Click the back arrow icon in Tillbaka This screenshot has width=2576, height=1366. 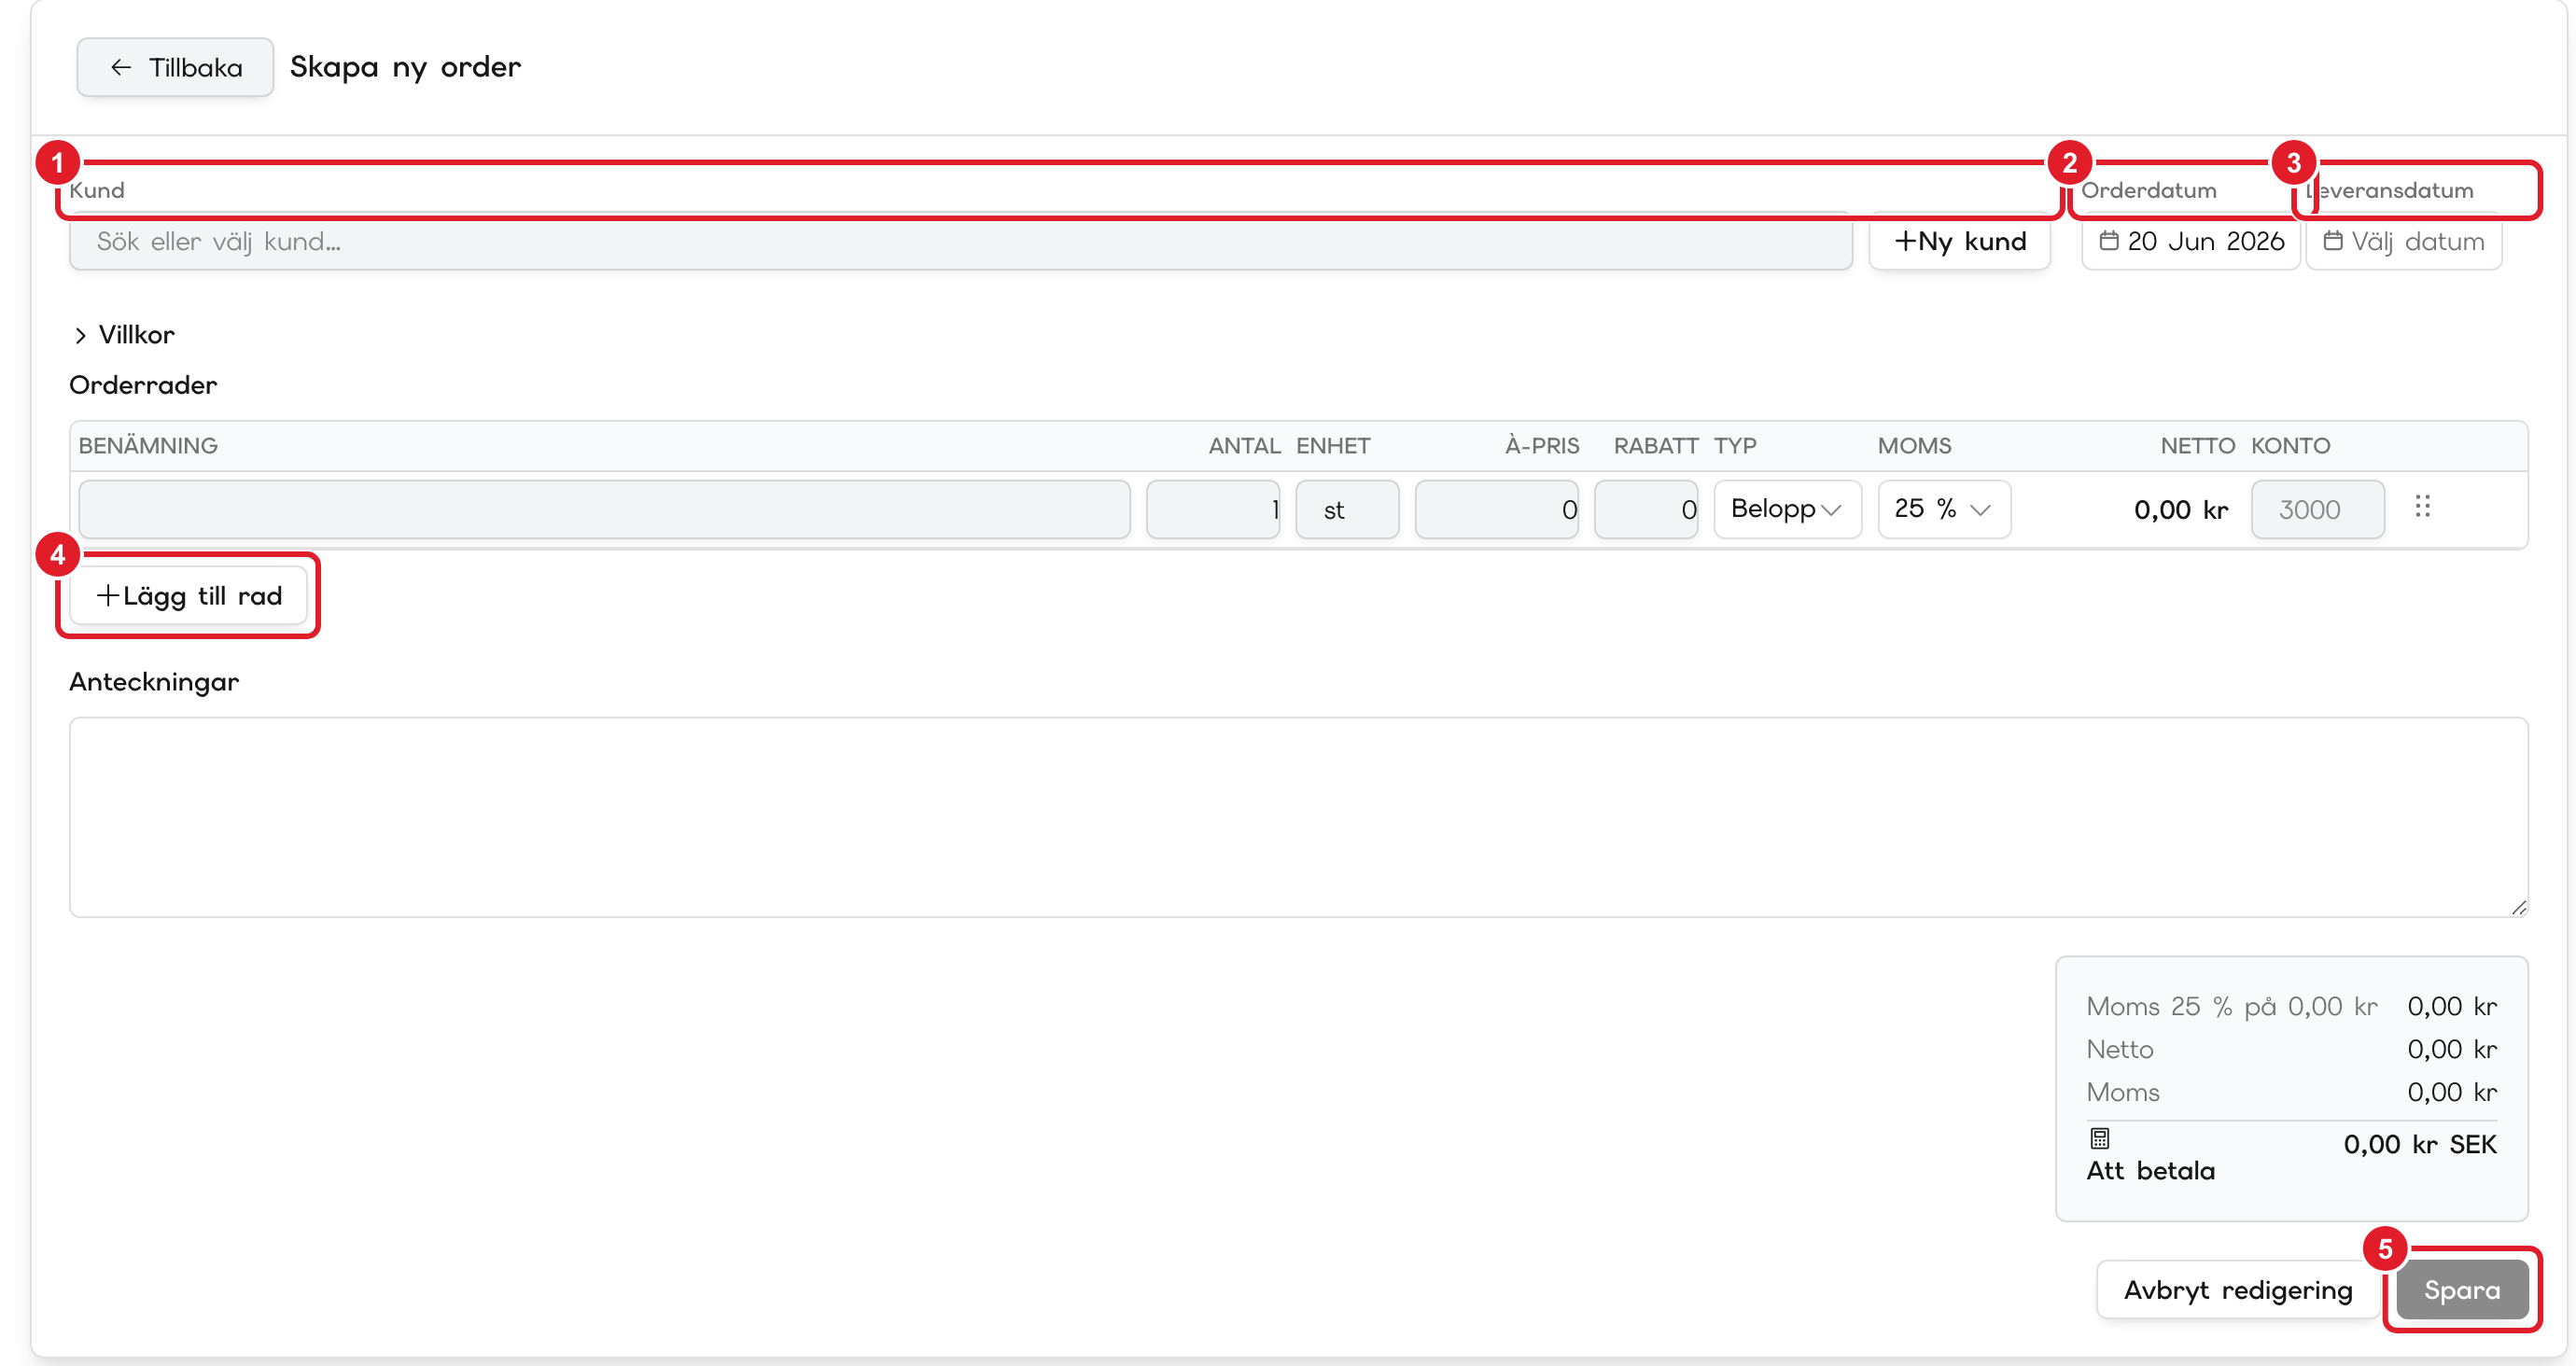tap(121, 67)
